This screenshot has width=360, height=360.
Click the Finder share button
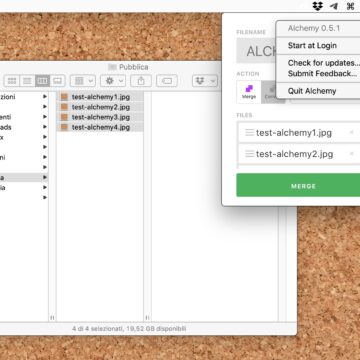(x=141, y=81)
